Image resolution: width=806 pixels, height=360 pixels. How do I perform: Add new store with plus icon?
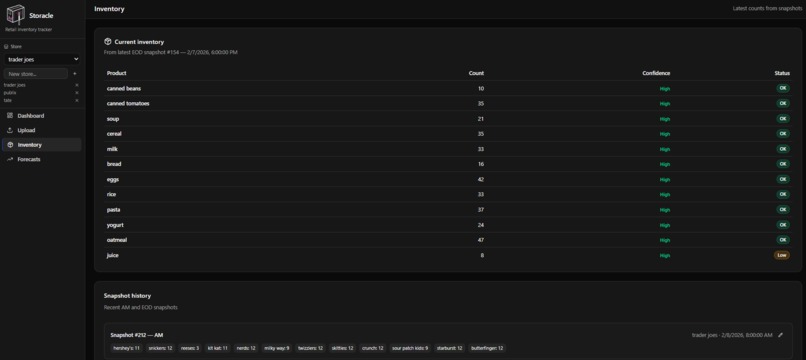(75, 74)
